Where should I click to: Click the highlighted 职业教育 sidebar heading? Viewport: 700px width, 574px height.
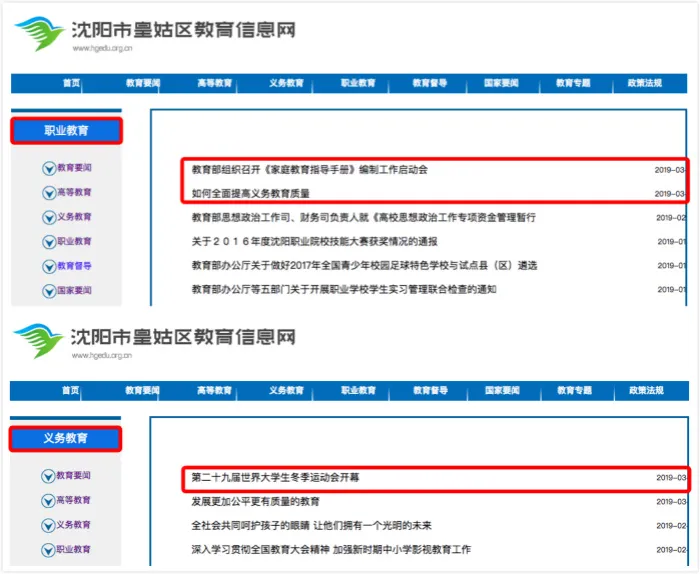pyautogui.click(x=66, y=131)
